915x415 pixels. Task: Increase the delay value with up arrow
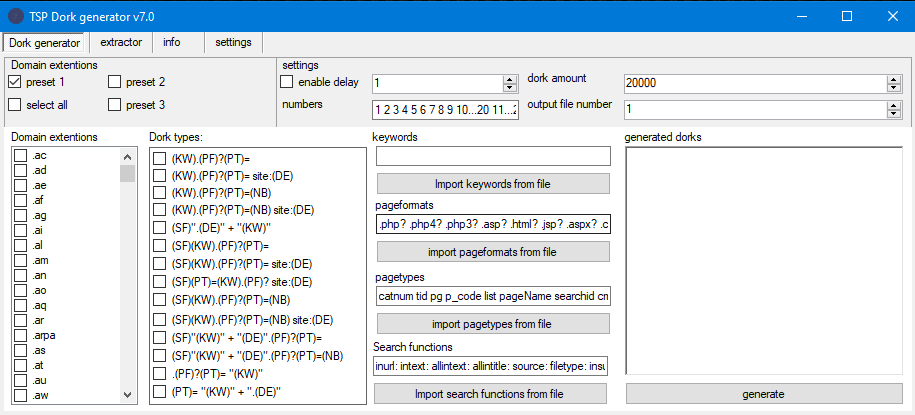[510, 80]
